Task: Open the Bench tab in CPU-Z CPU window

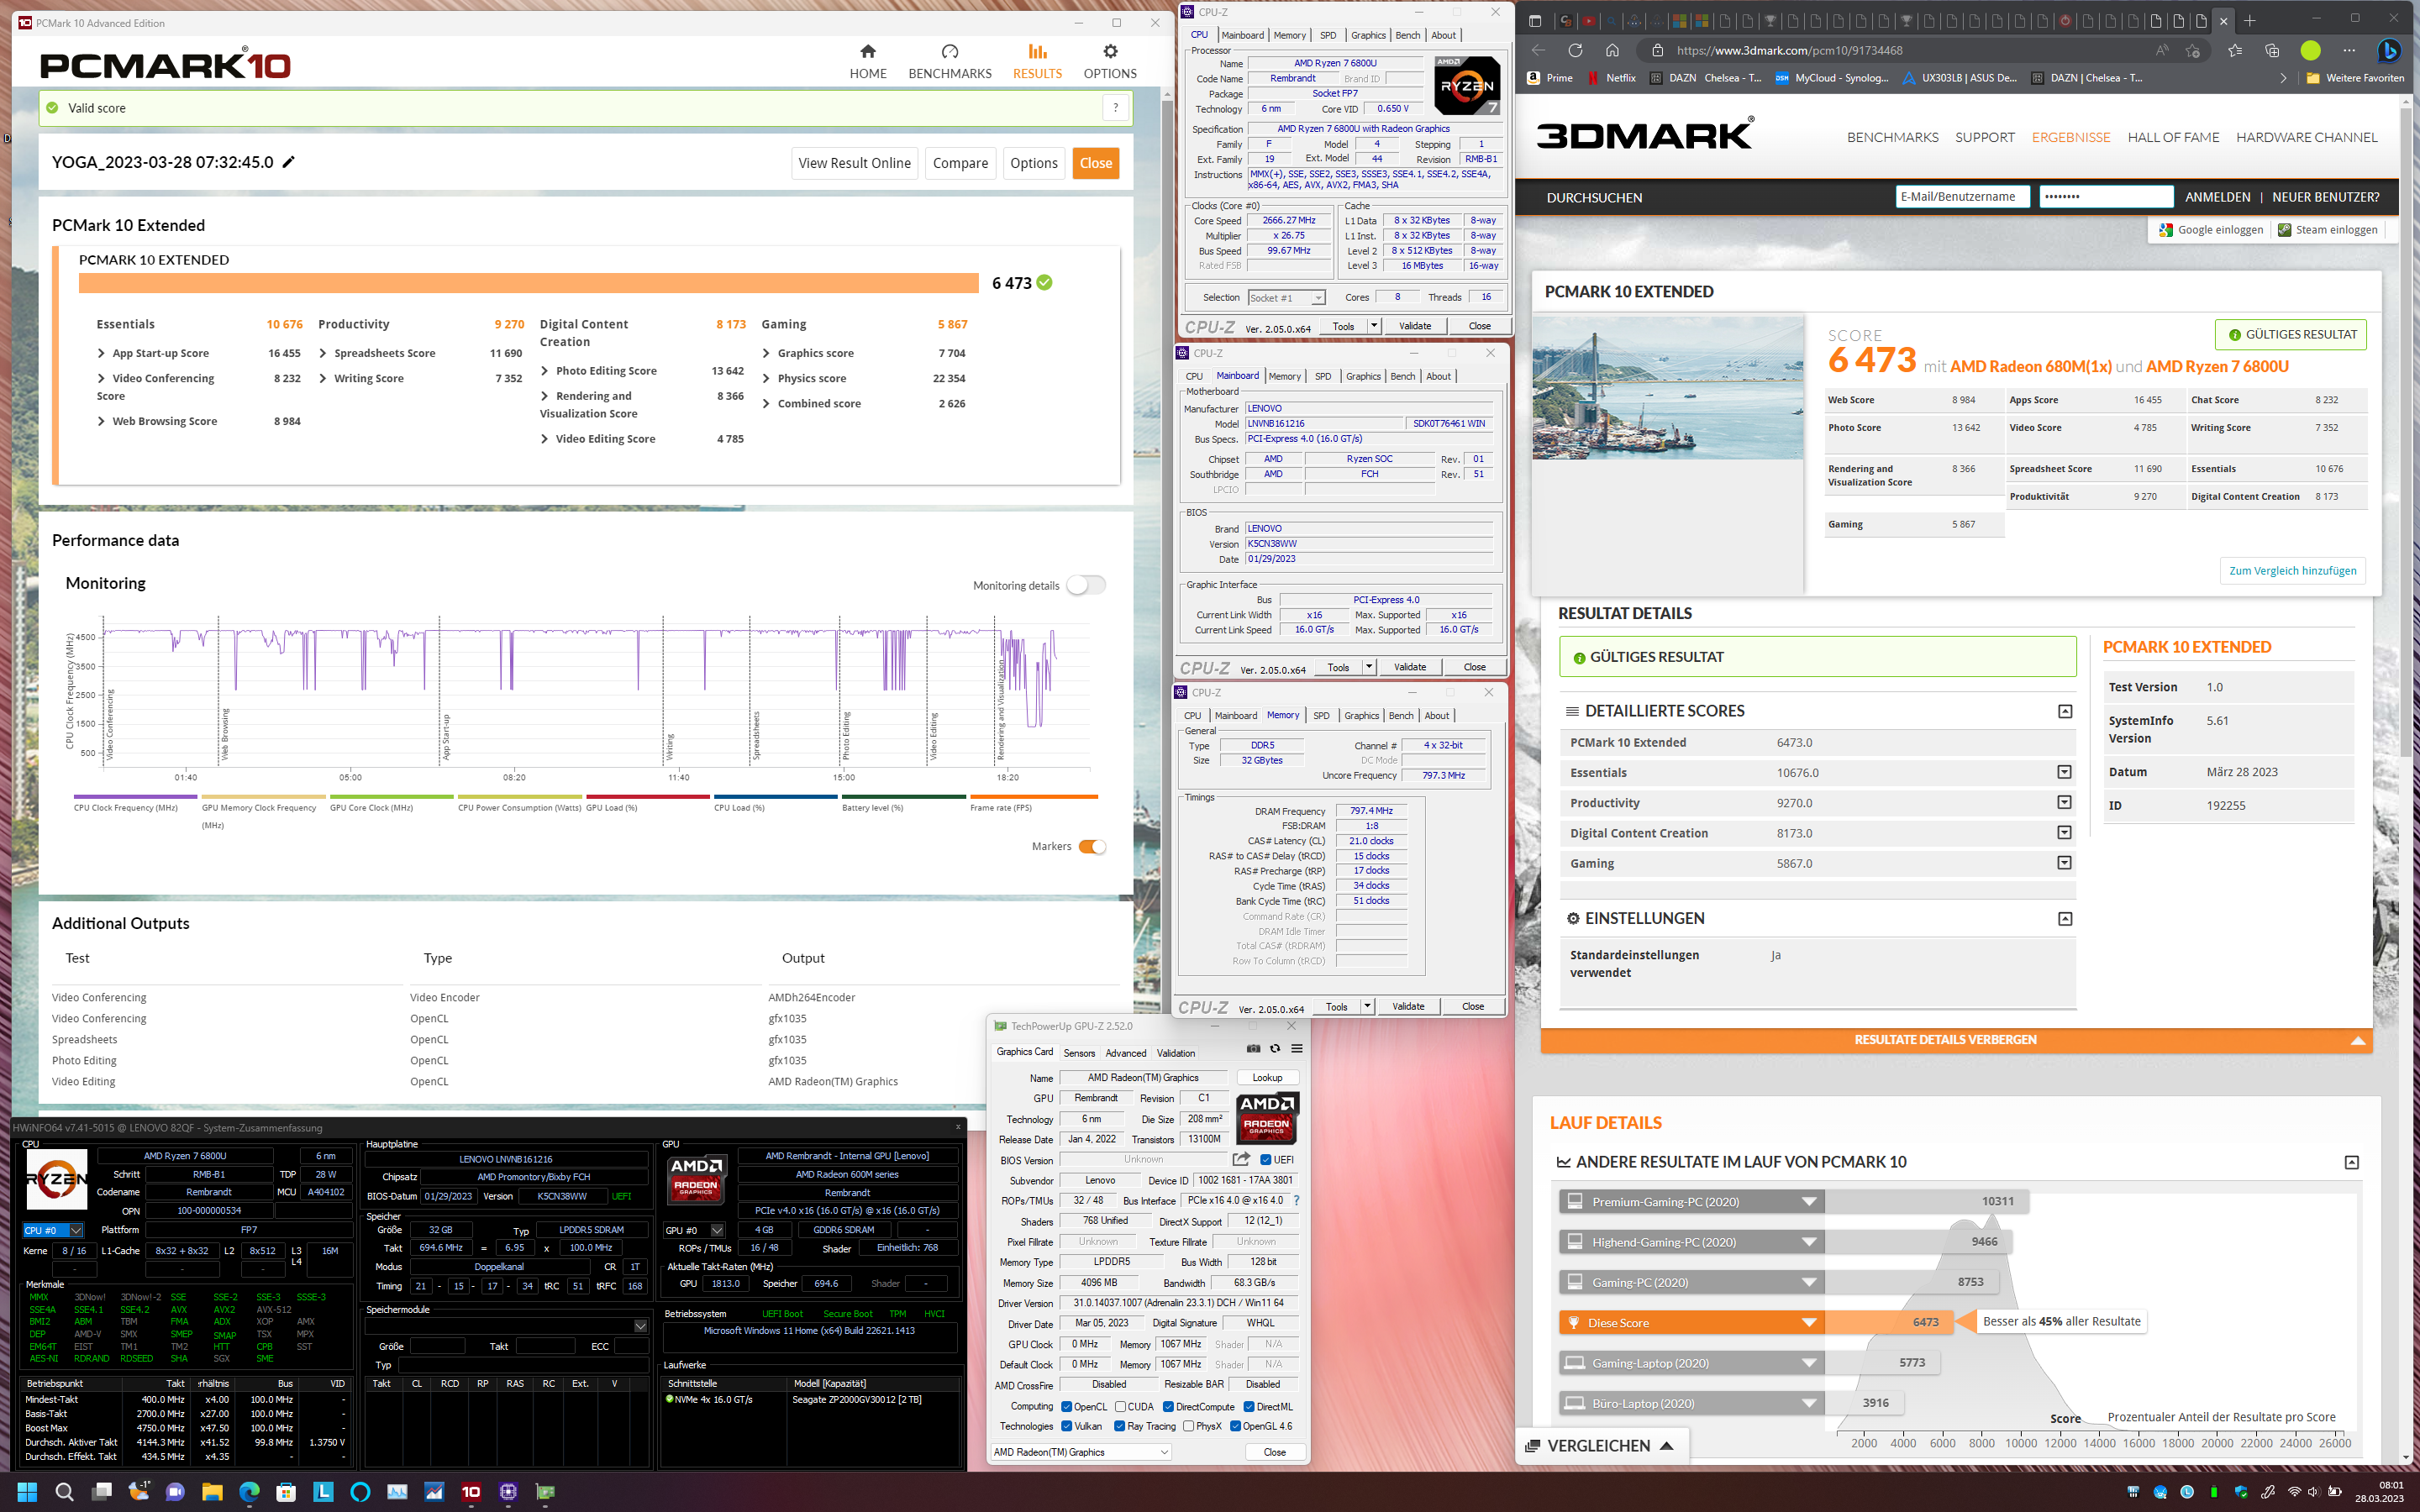Action: [x=1407, y=35]
